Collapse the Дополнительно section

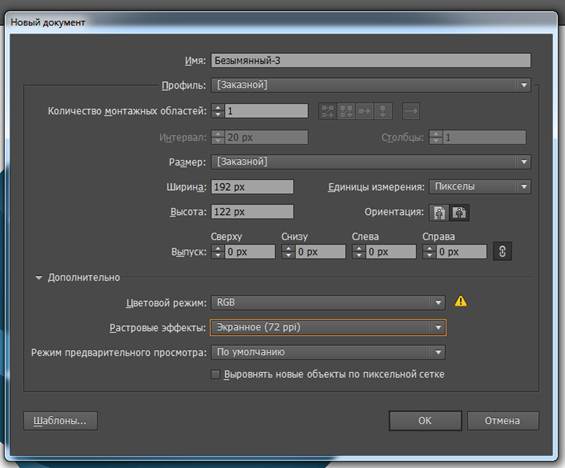click(x=39, y=277)
